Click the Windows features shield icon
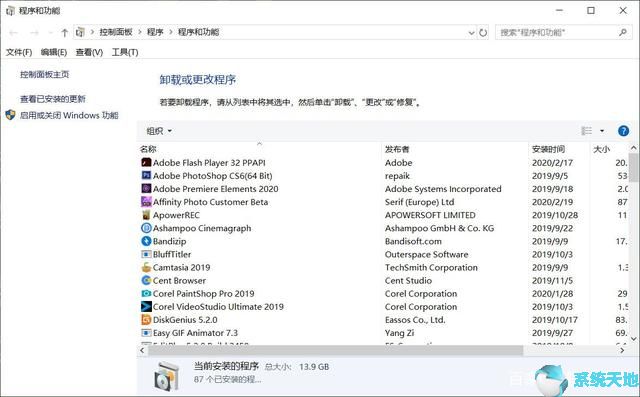 pyautogui.click(x=10, y=115)
